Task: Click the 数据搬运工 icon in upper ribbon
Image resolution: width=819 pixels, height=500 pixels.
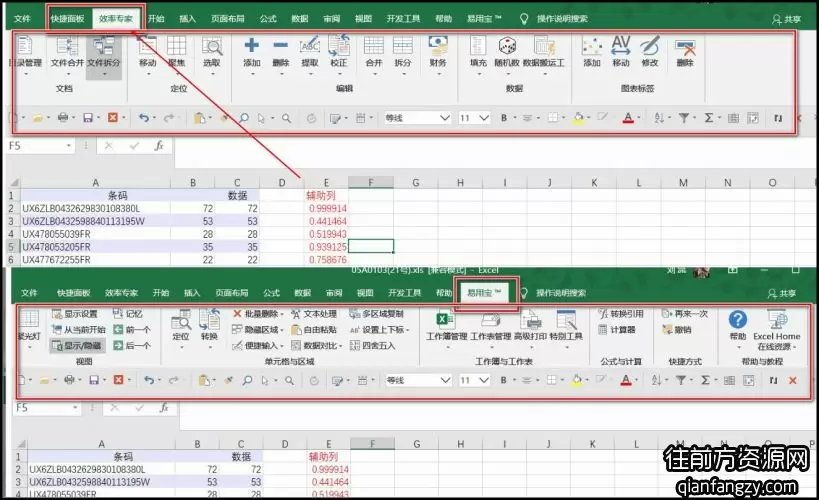Action: click(x=544, y=45)
